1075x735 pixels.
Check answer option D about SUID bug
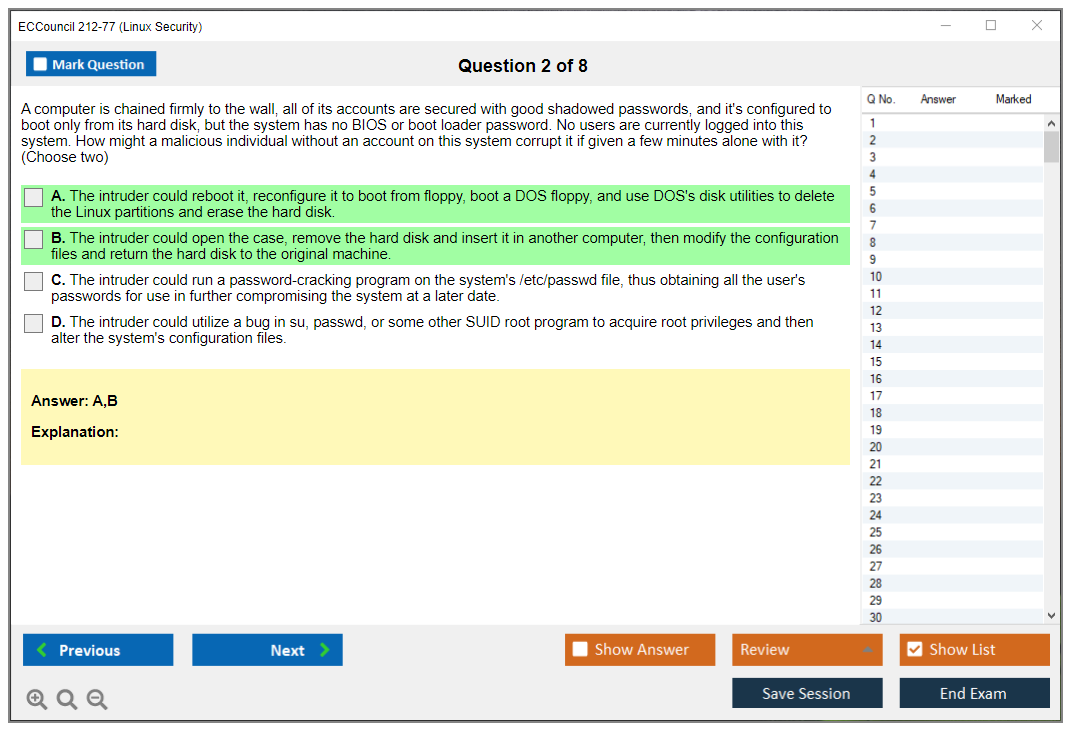[x=34, y=324]
